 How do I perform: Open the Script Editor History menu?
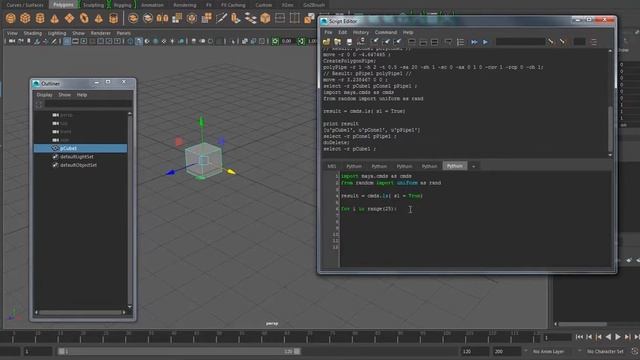(x=360, y=32)
